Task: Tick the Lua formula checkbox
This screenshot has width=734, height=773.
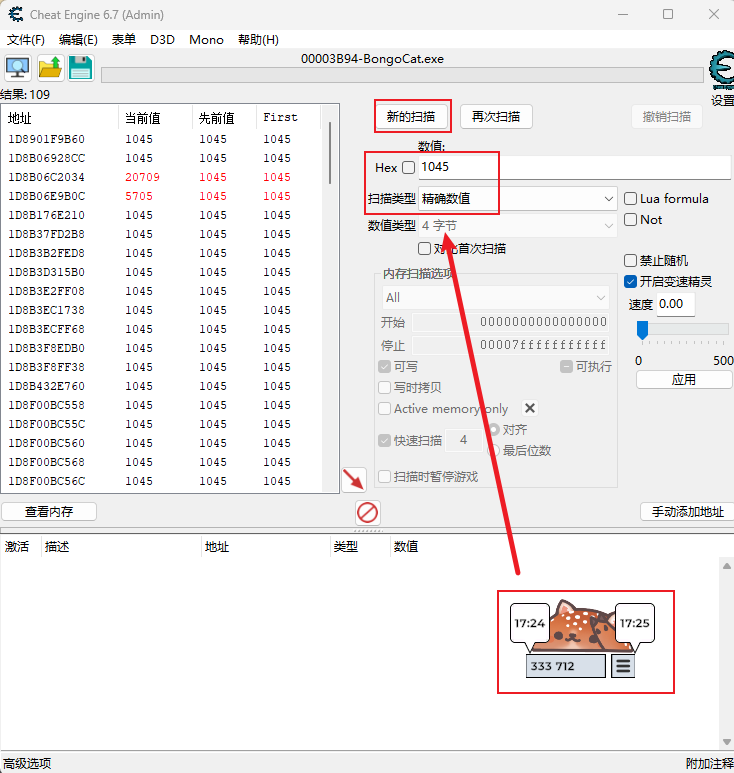Action: click(x=631, y=199)
